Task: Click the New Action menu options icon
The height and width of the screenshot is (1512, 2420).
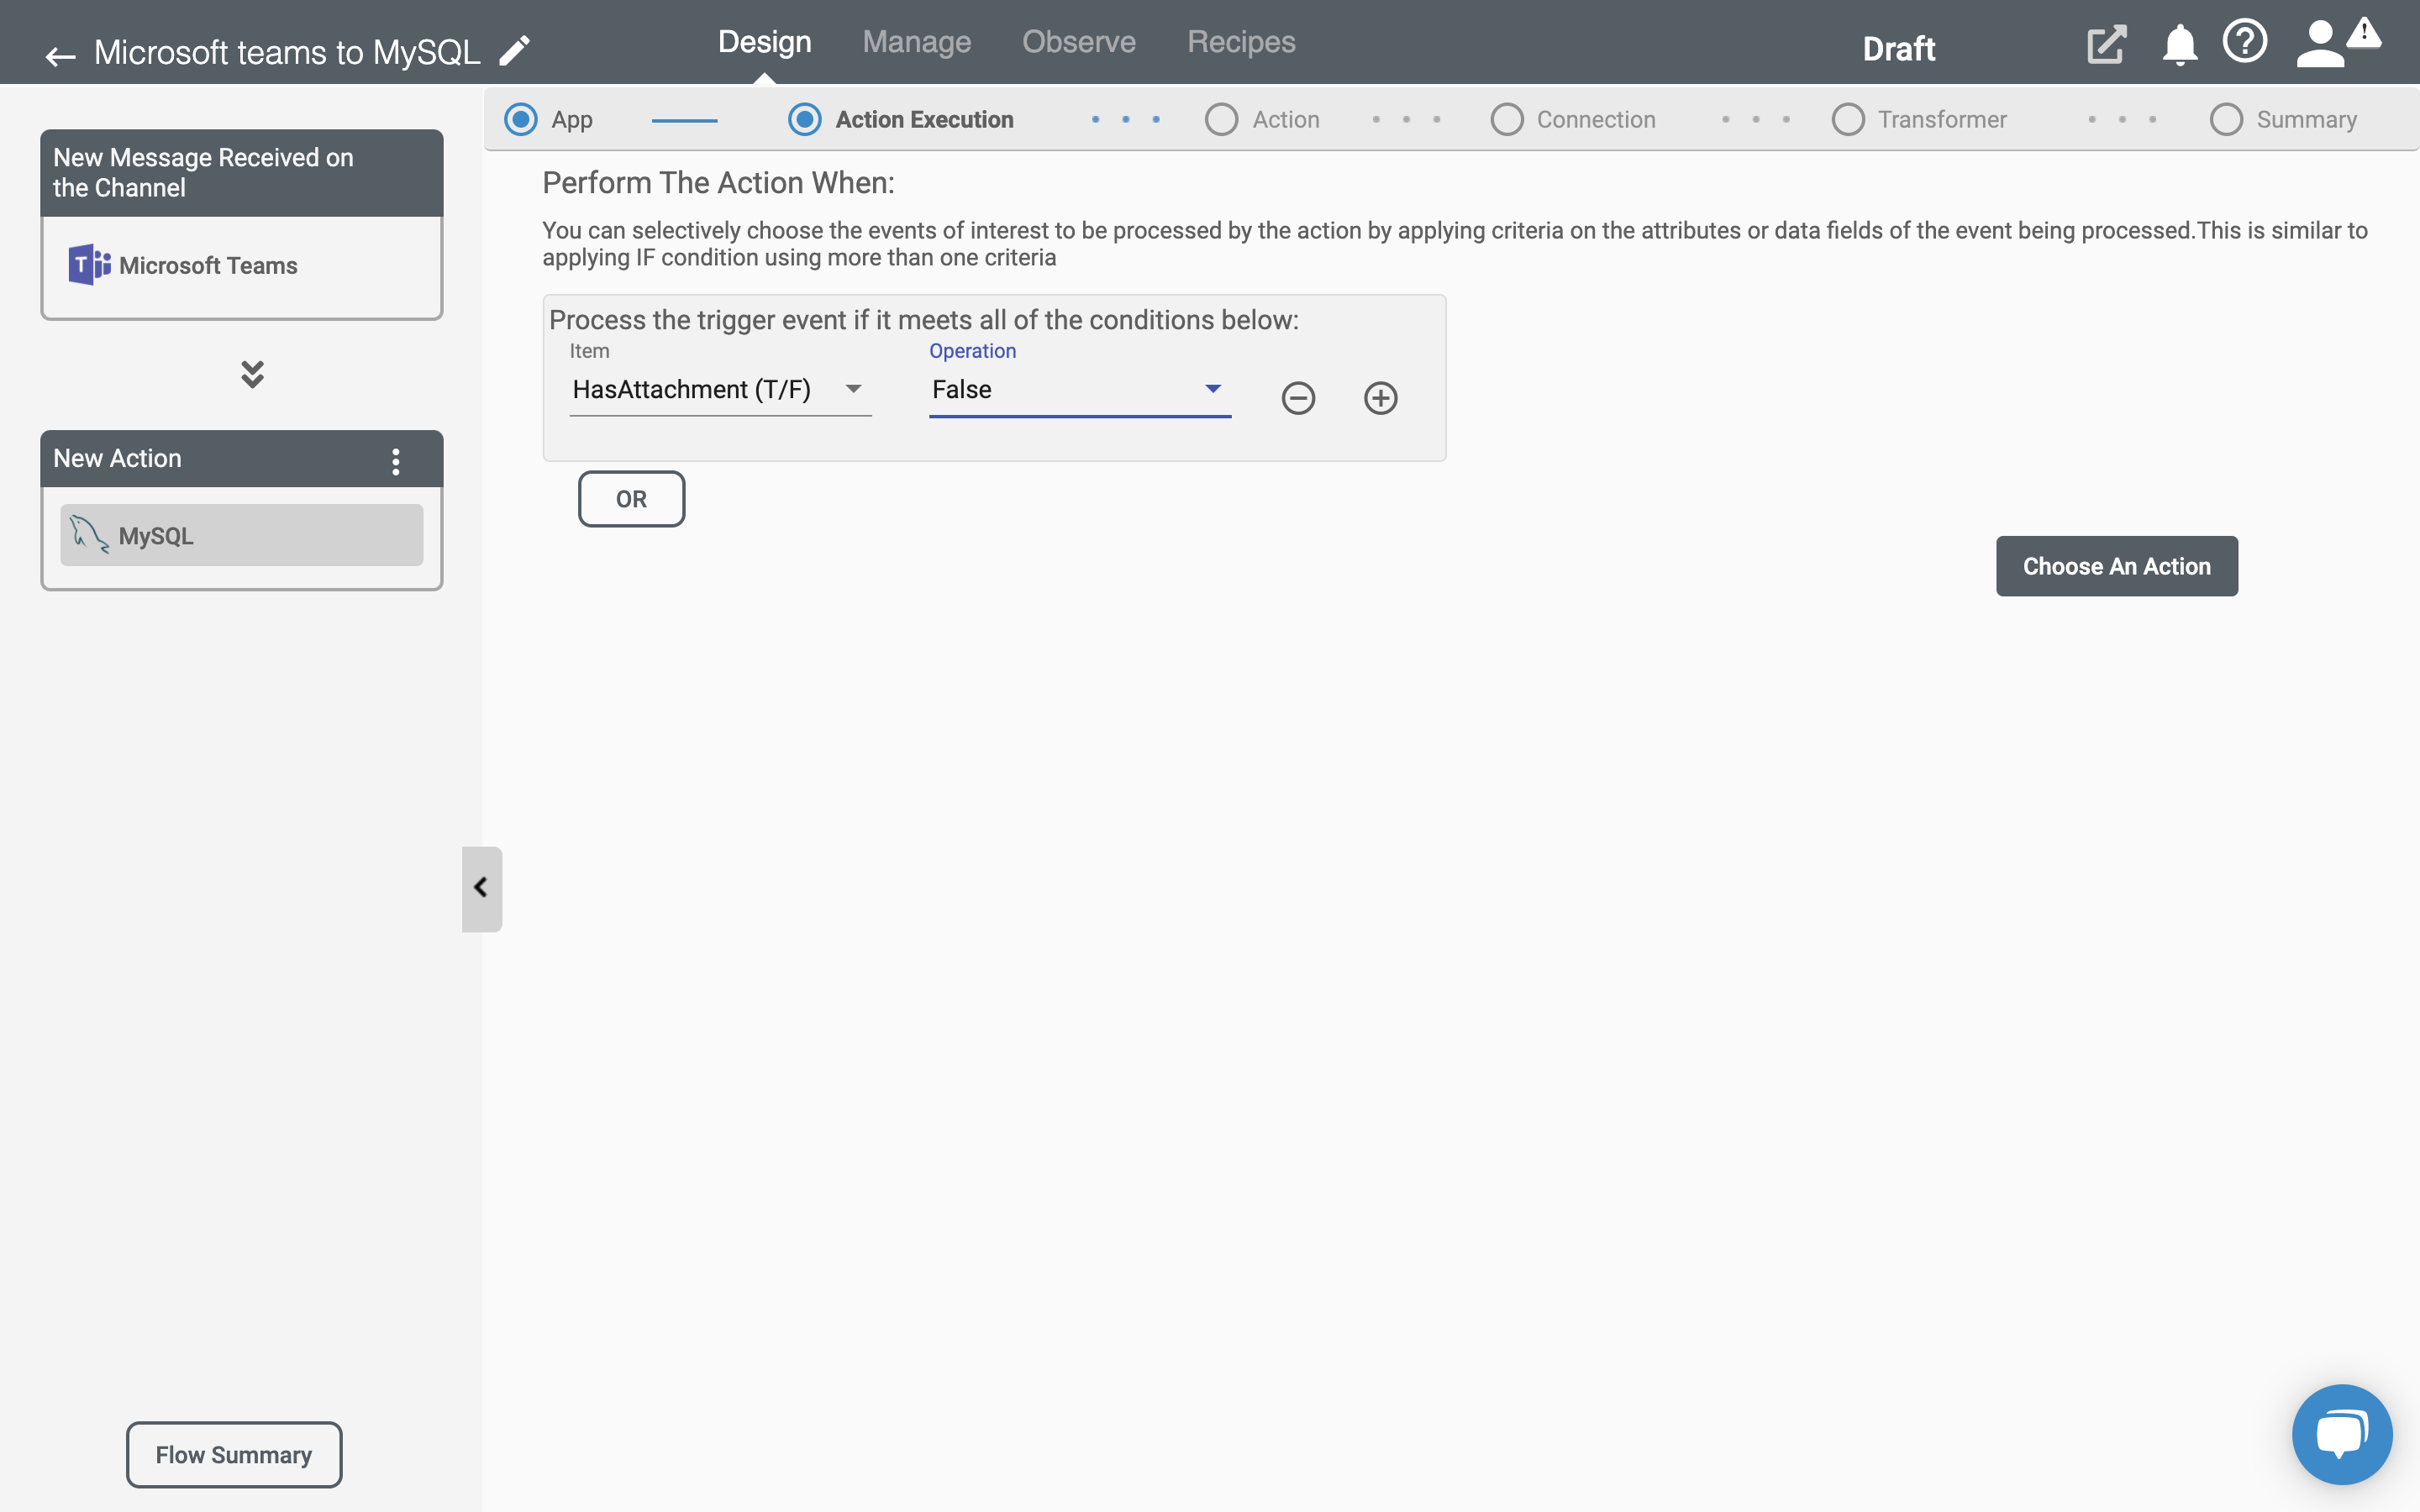Action: point(396,458)
